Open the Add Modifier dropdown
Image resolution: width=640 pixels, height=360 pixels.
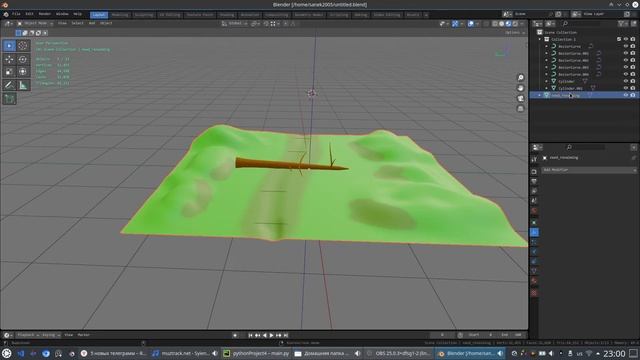click(589, 170)
